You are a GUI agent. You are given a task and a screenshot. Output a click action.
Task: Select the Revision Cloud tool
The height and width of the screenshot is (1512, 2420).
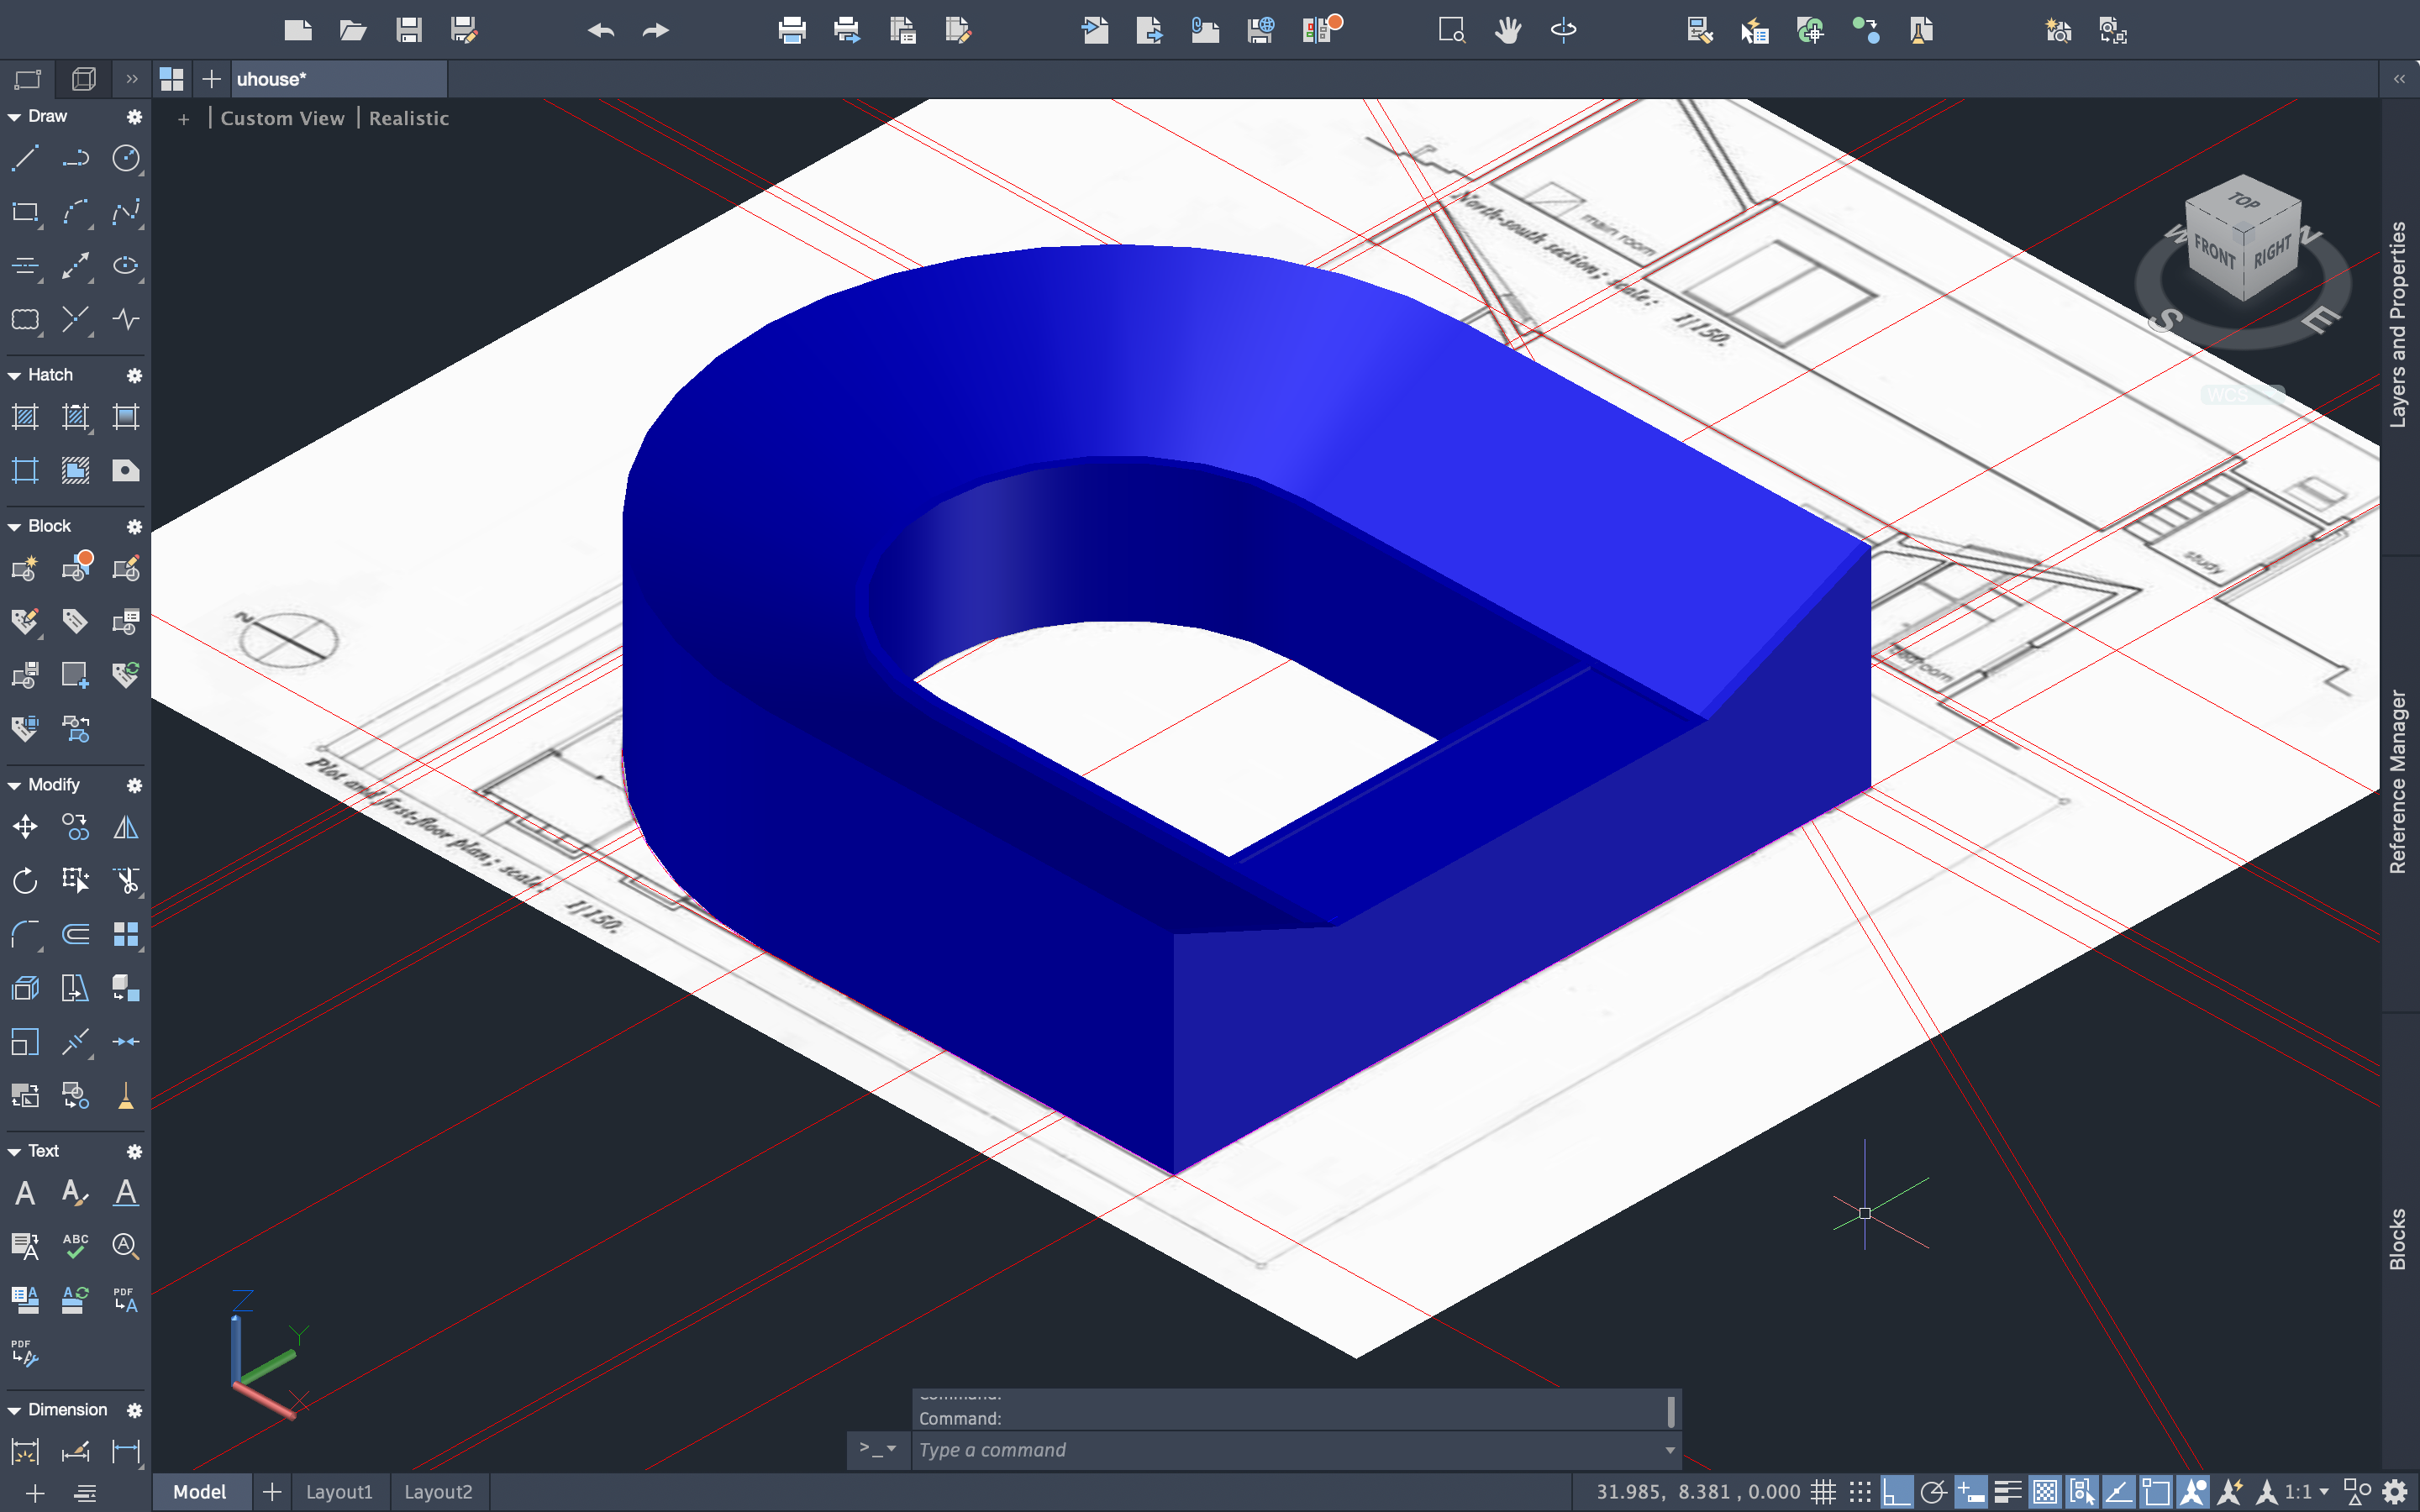point(25,319)
